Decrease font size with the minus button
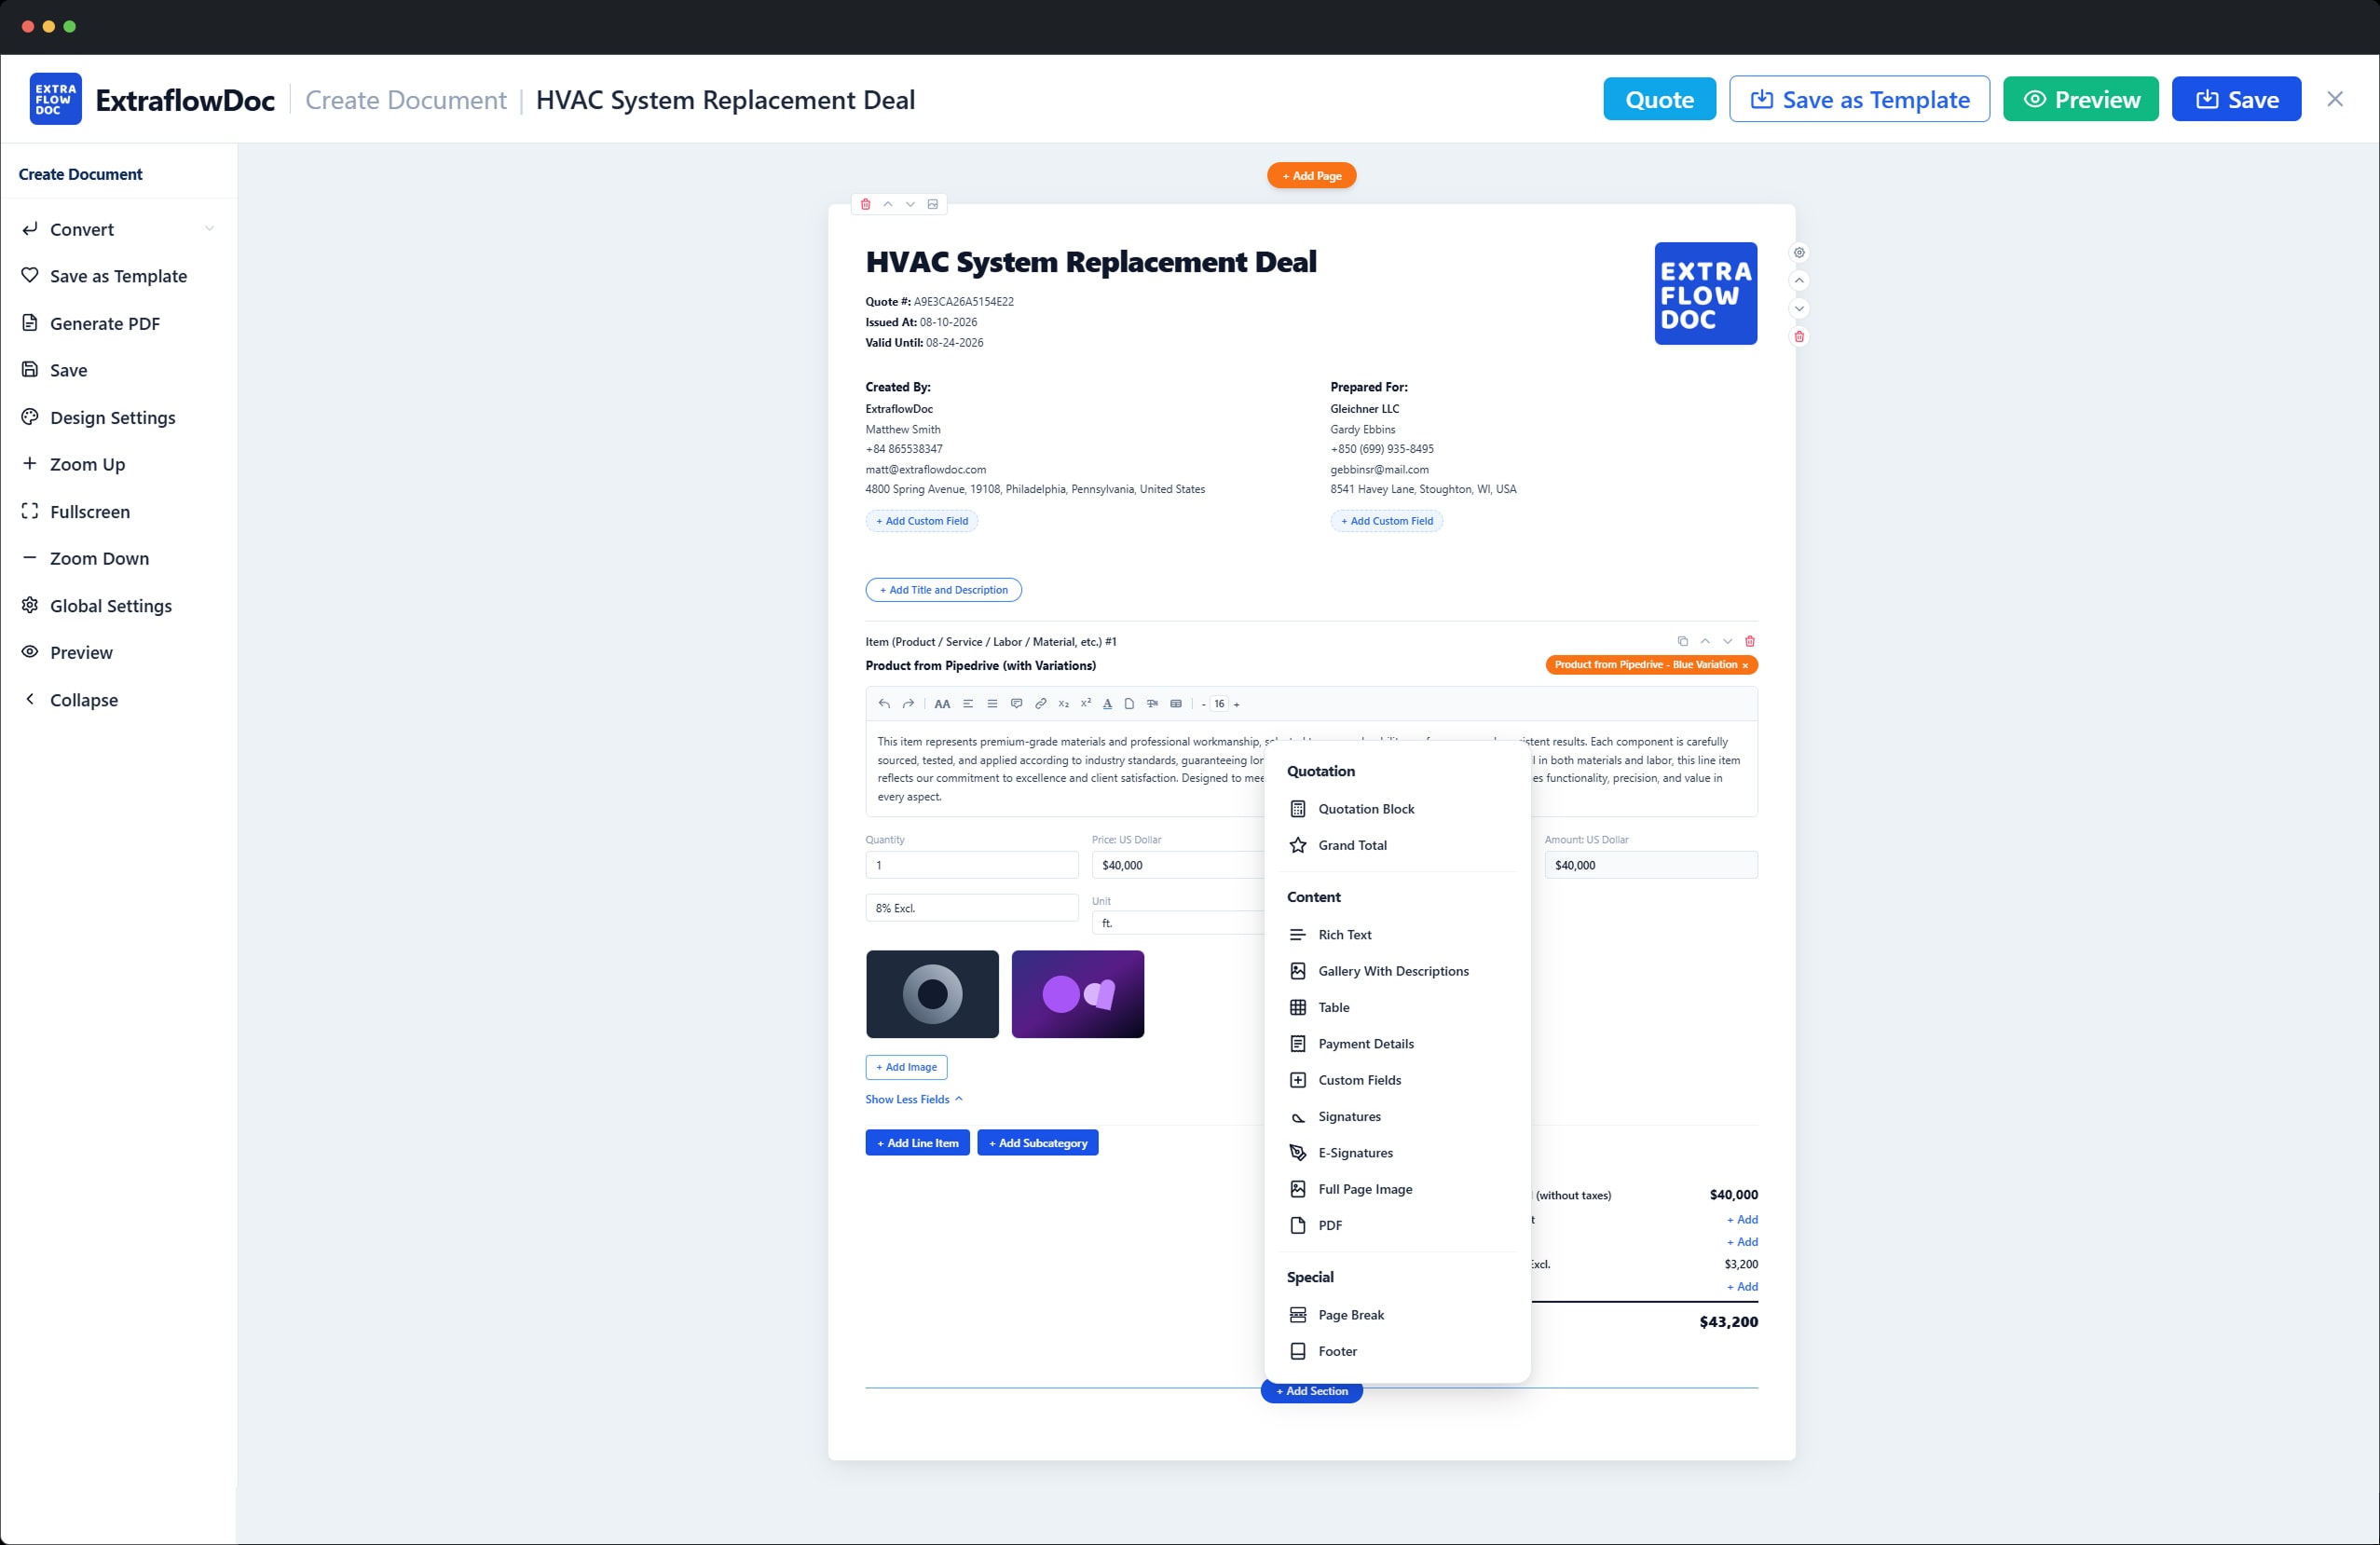The height and width of the screenshot is (1545, 2380). 1203,704
